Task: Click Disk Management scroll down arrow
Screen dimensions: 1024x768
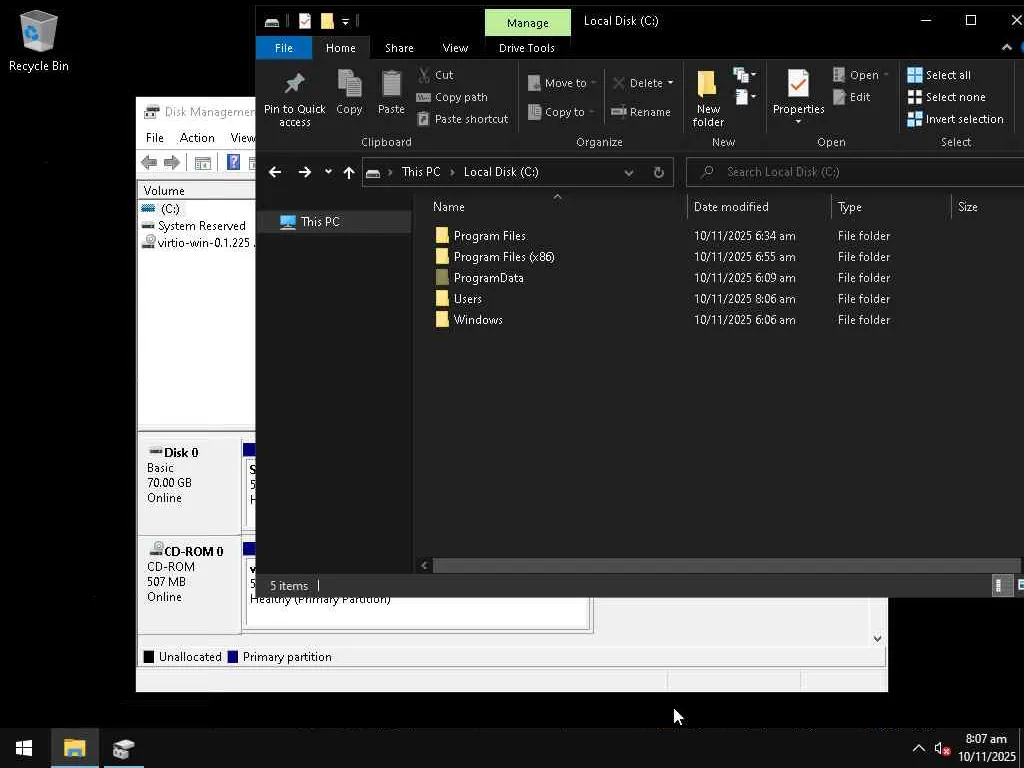Action: pyautogui.click(x=877, y=639)
